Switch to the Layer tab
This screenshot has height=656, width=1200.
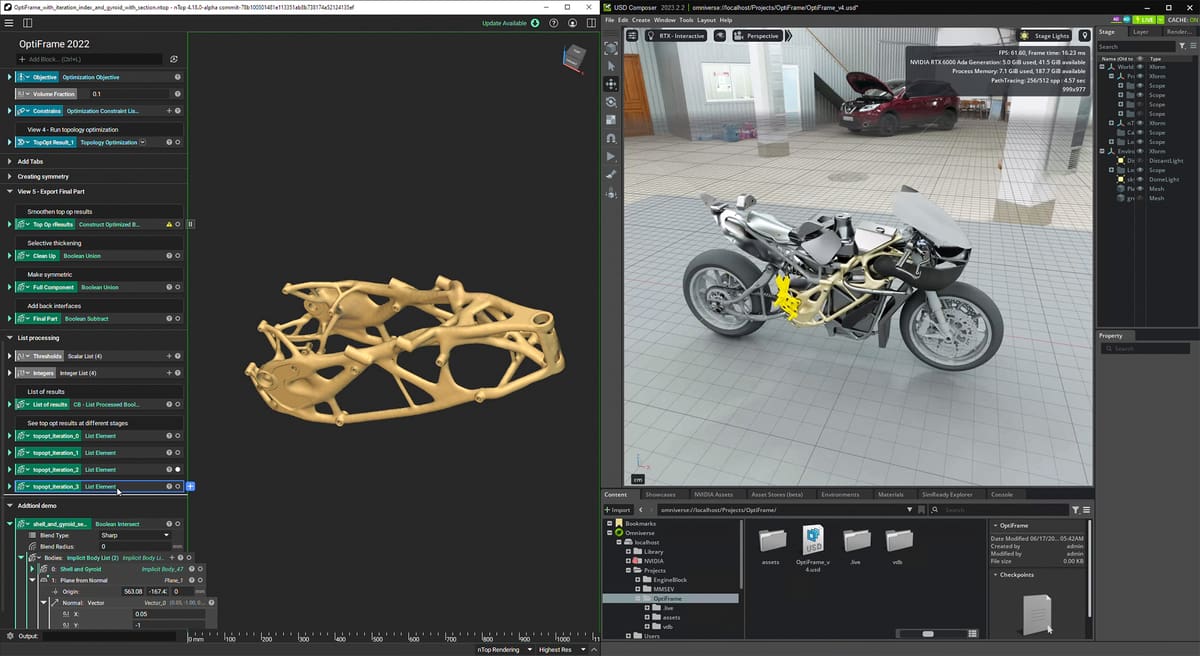coord(1141,32)
